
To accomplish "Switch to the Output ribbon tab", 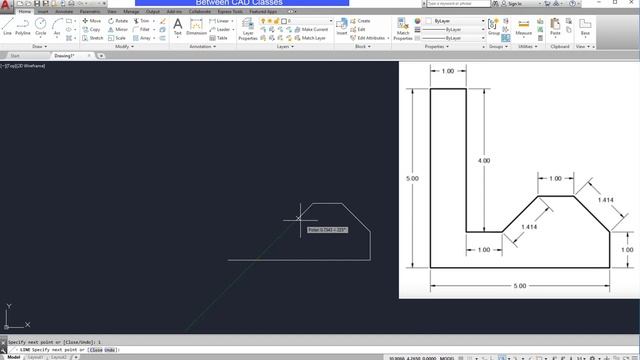I will coord(153,12).
